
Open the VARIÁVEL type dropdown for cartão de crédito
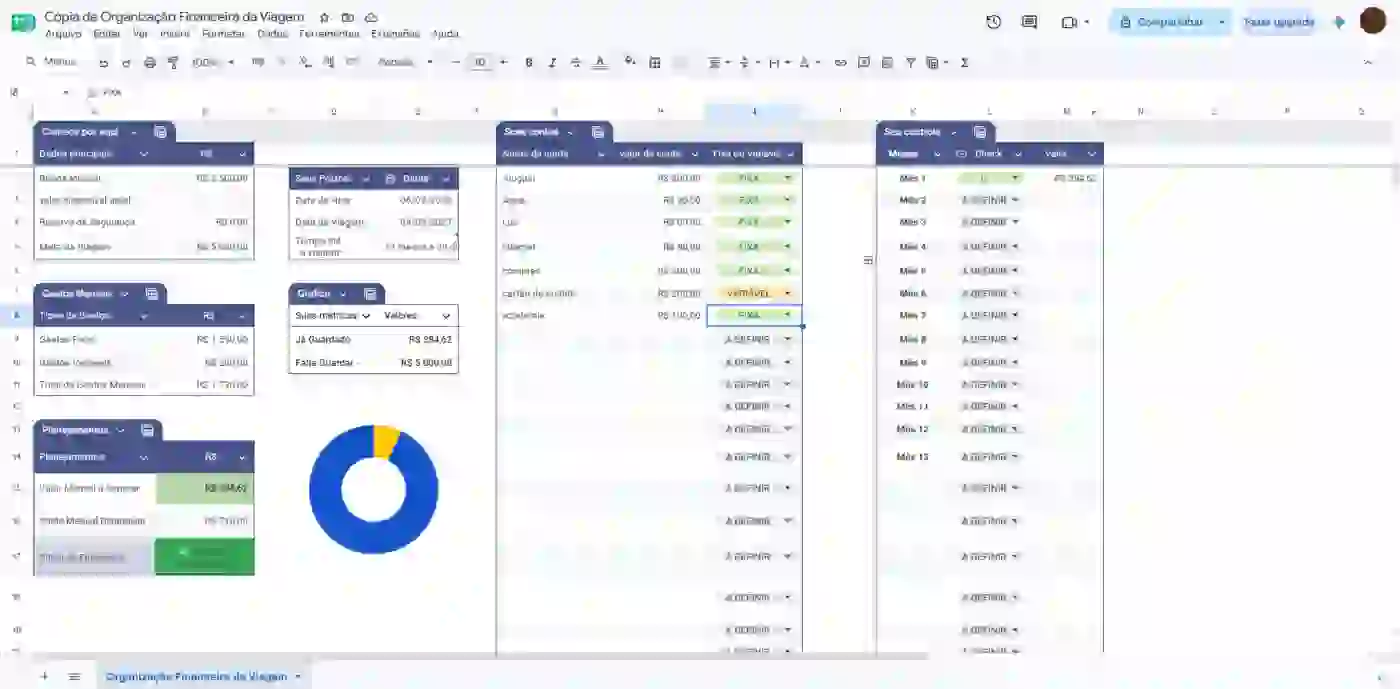pos(788,293)
